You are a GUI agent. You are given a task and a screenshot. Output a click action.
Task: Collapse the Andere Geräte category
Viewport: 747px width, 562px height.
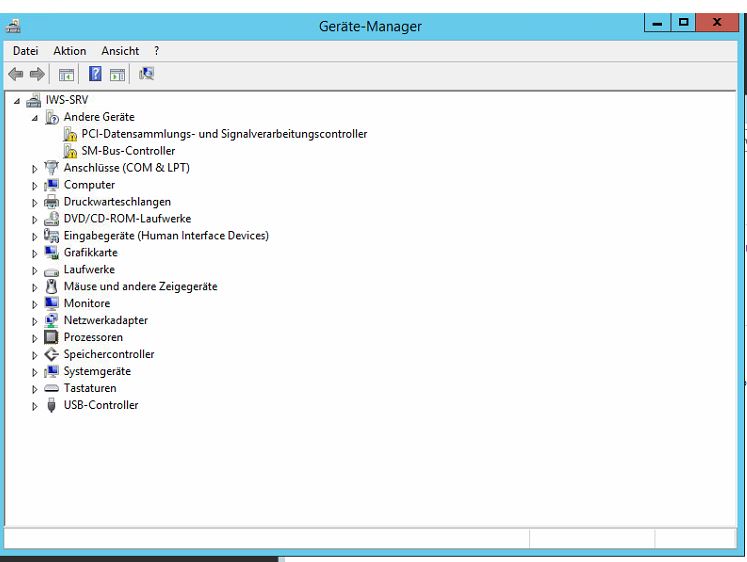tap(35, 118)
